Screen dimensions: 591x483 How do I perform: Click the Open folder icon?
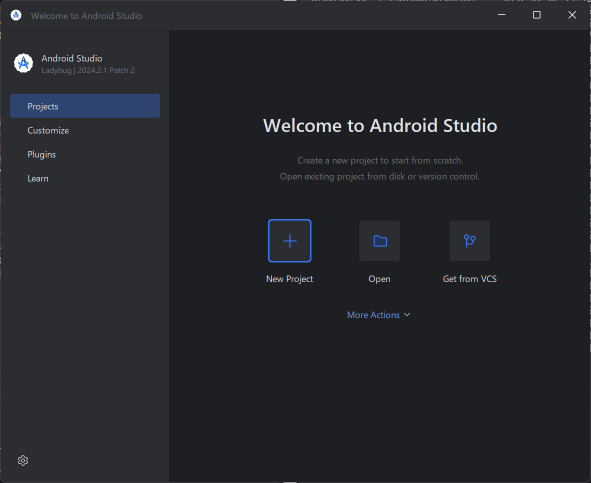(380, 241)
